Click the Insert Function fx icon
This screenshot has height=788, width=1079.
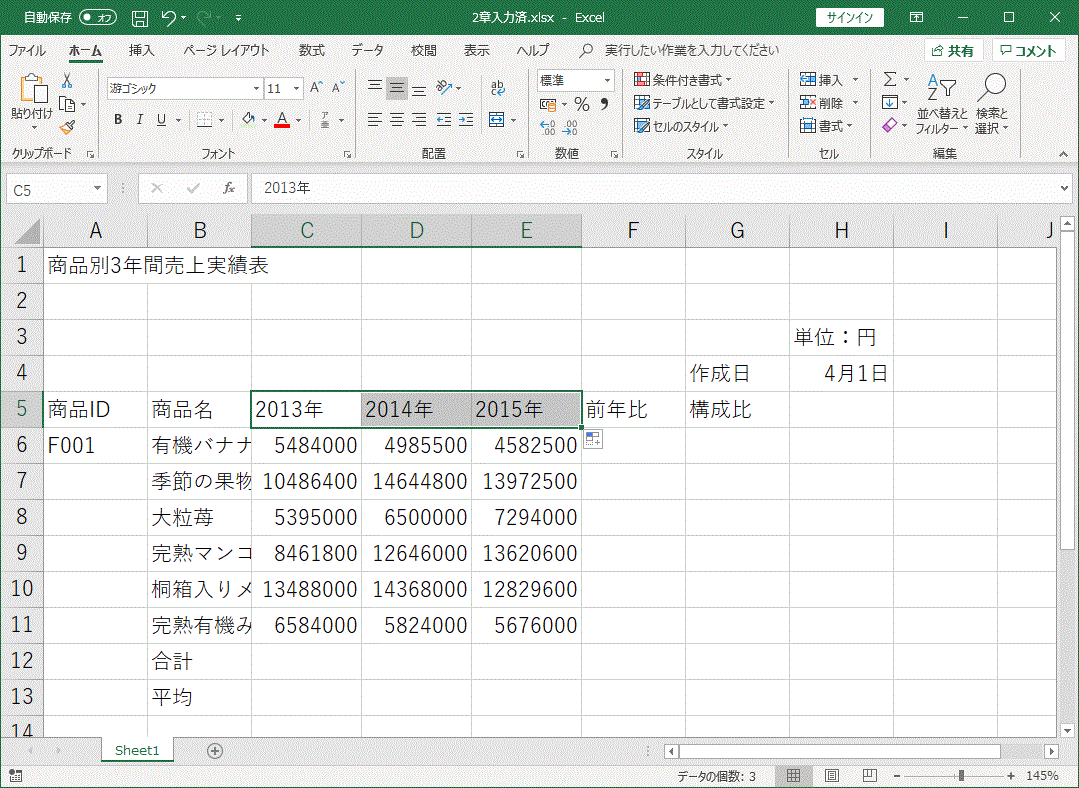228,189
